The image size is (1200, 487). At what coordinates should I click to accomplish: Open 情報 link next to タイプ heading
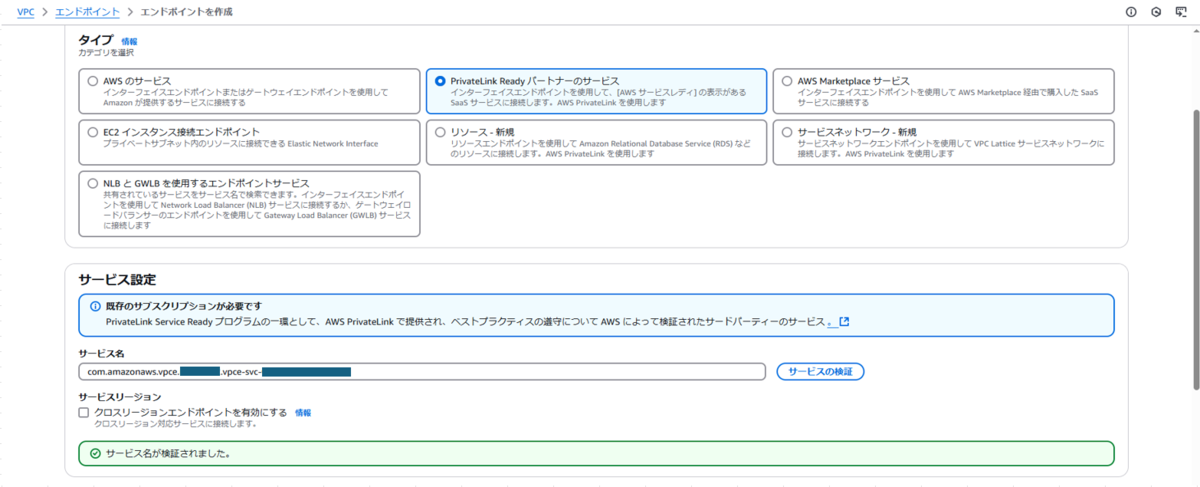tap(129, 41)
